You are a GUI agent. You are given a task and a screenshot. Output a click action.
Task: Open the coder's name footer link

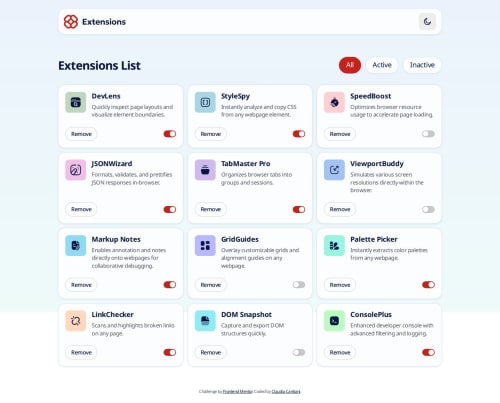coord(286,391)
